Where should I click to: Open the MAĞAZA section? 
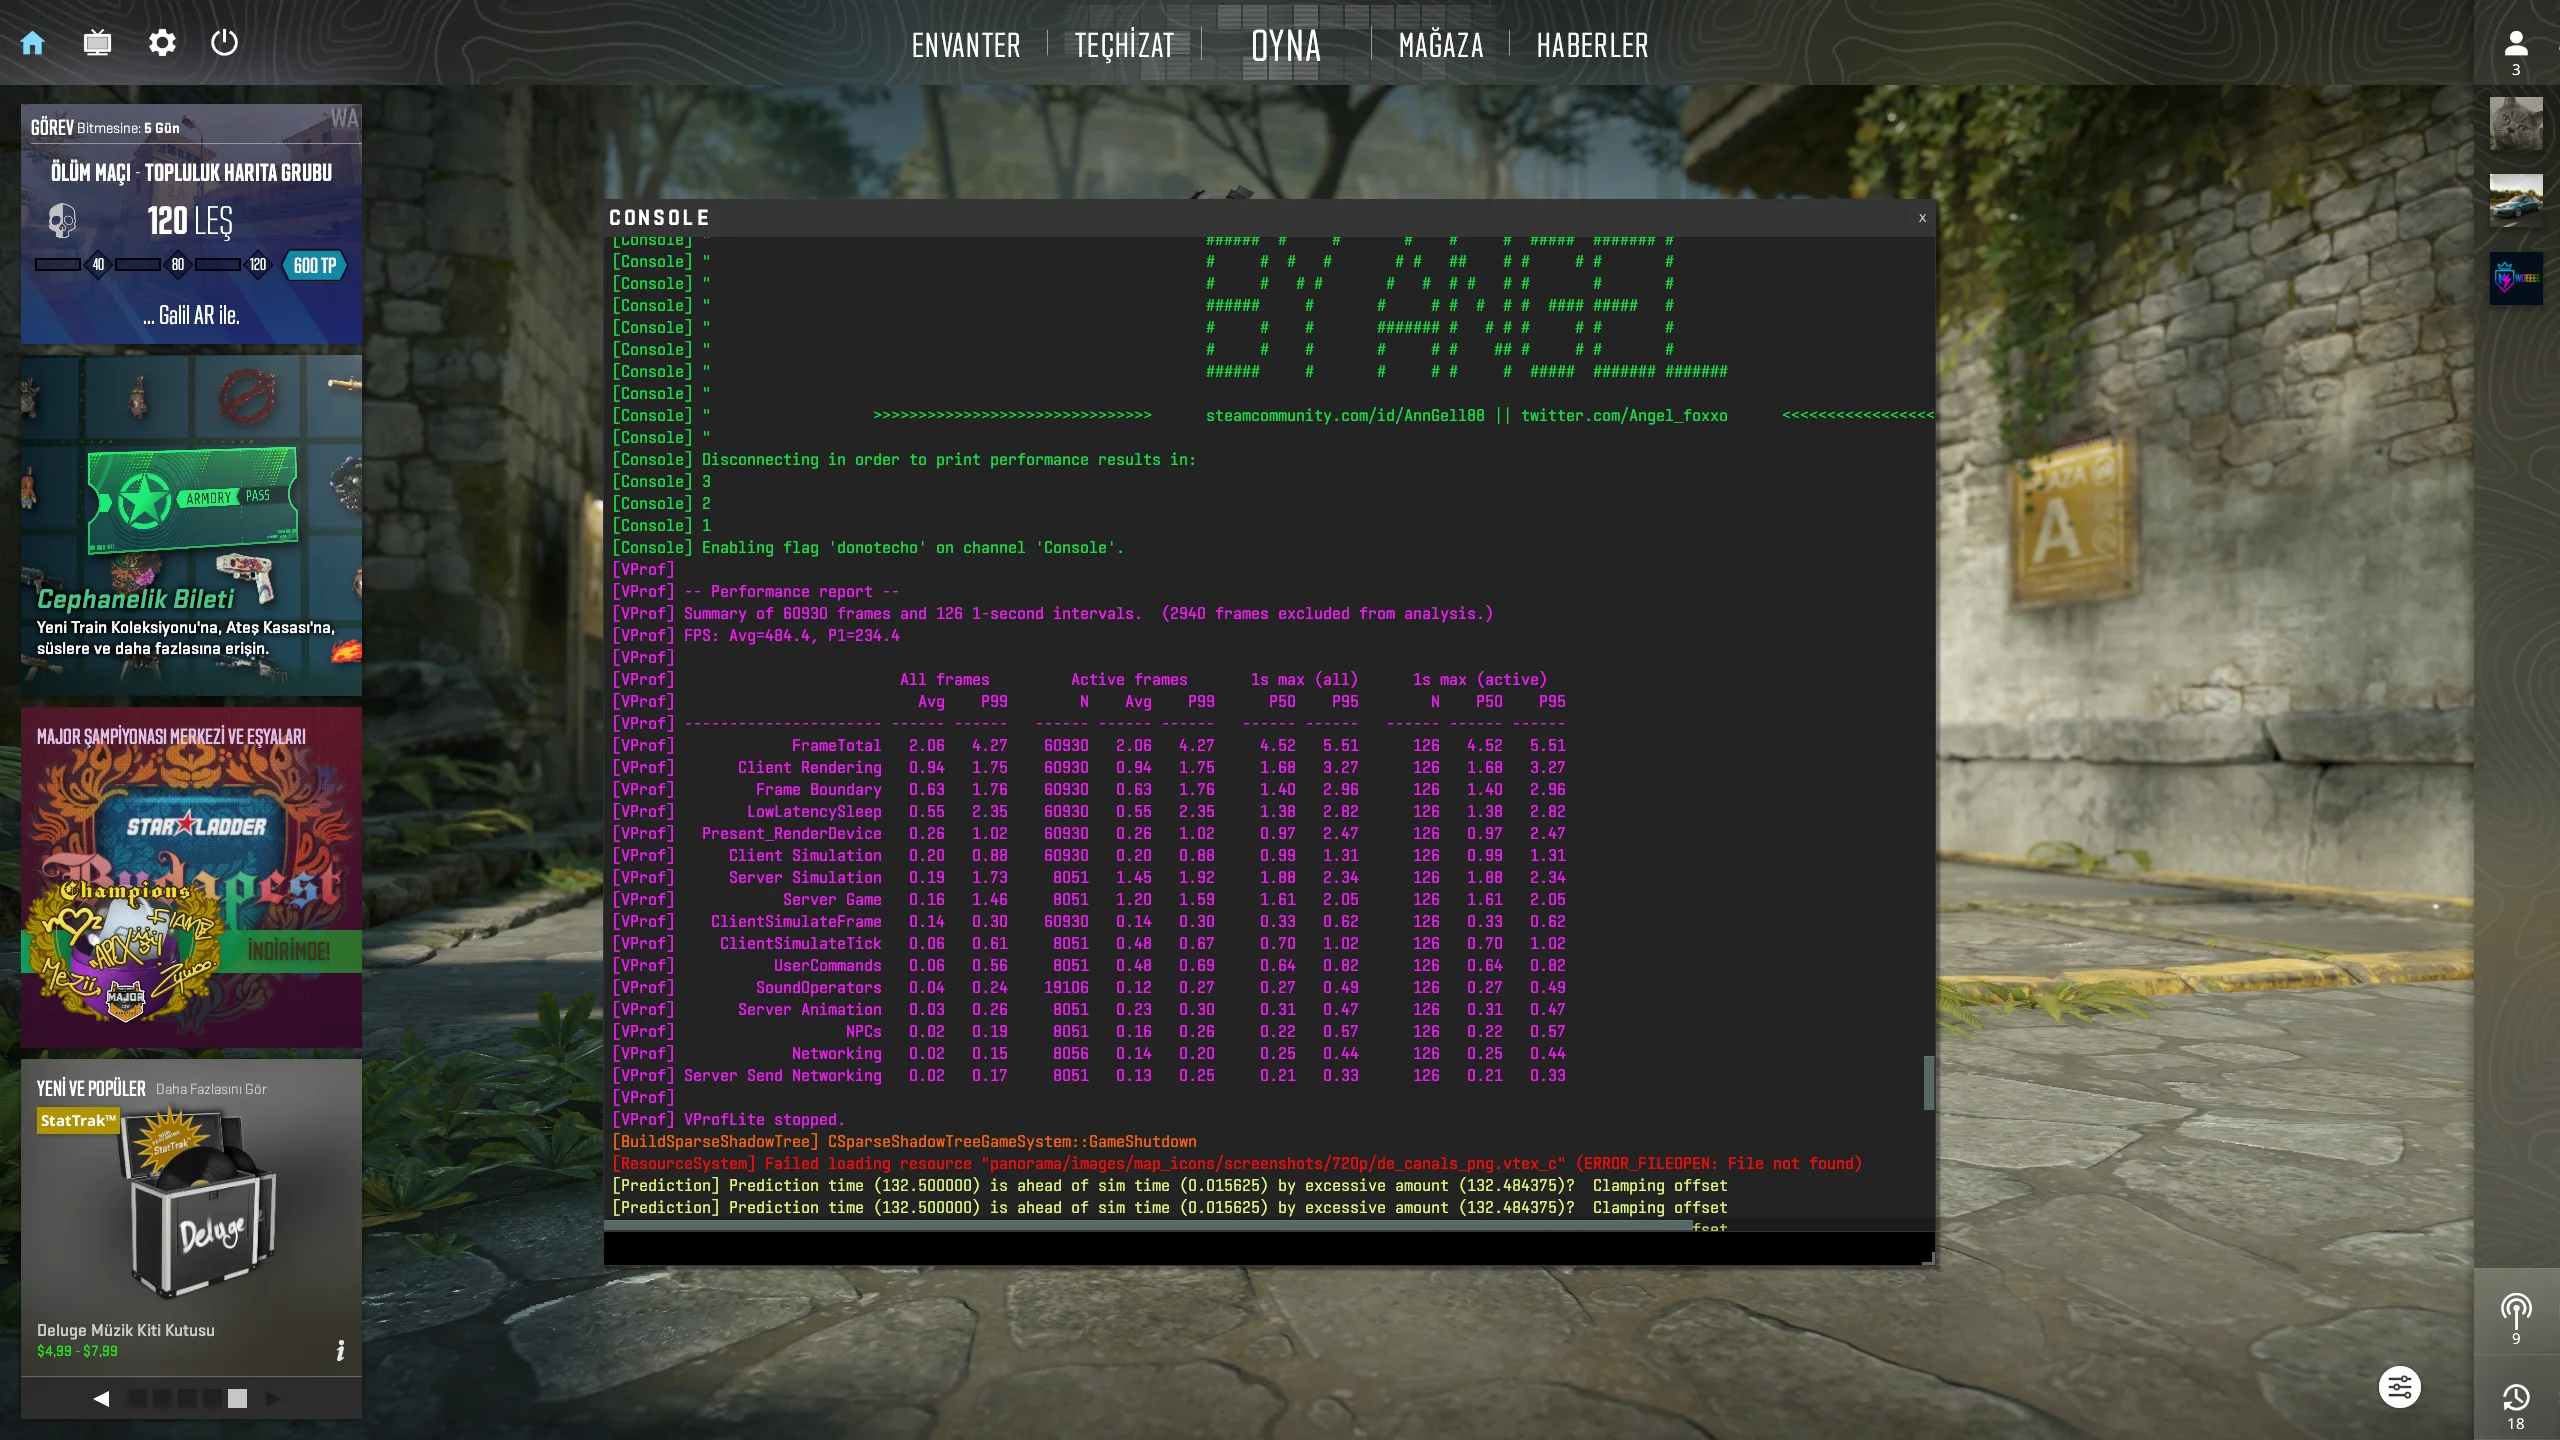click(x=1440, y=45)
